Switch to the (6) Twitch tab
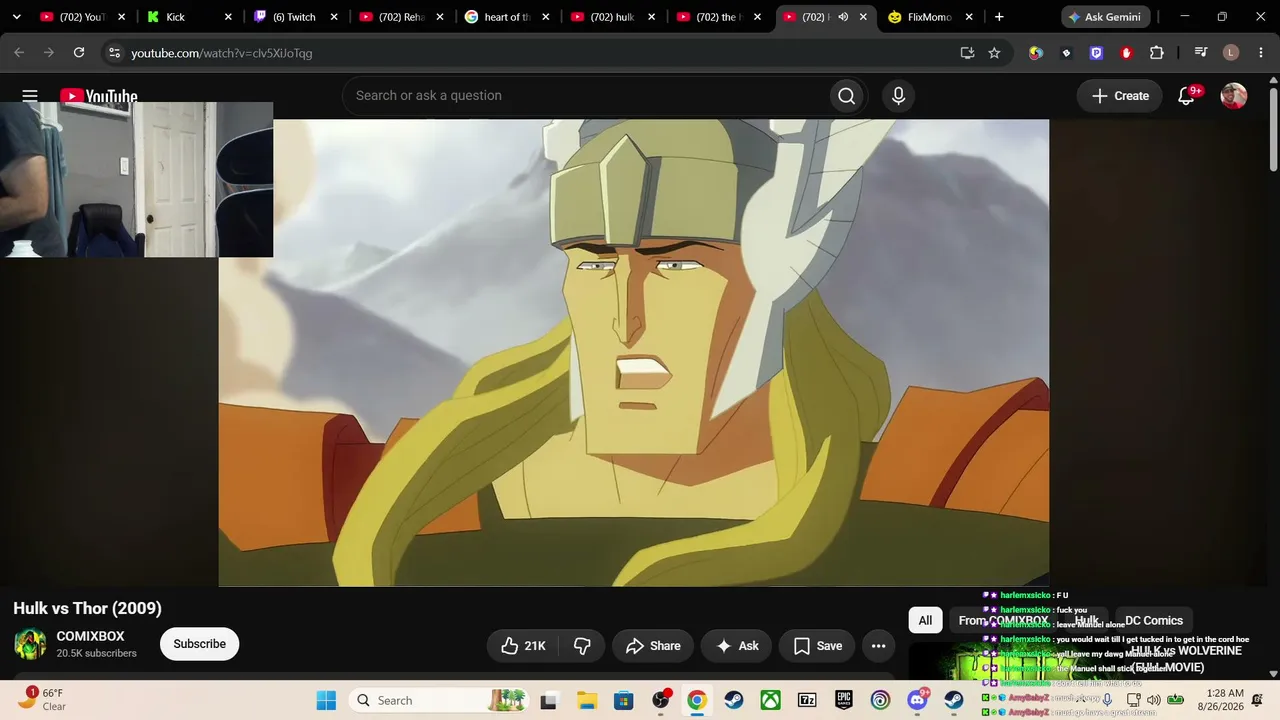This screenshot has width=1280, height=720. (x=296, y=17)
